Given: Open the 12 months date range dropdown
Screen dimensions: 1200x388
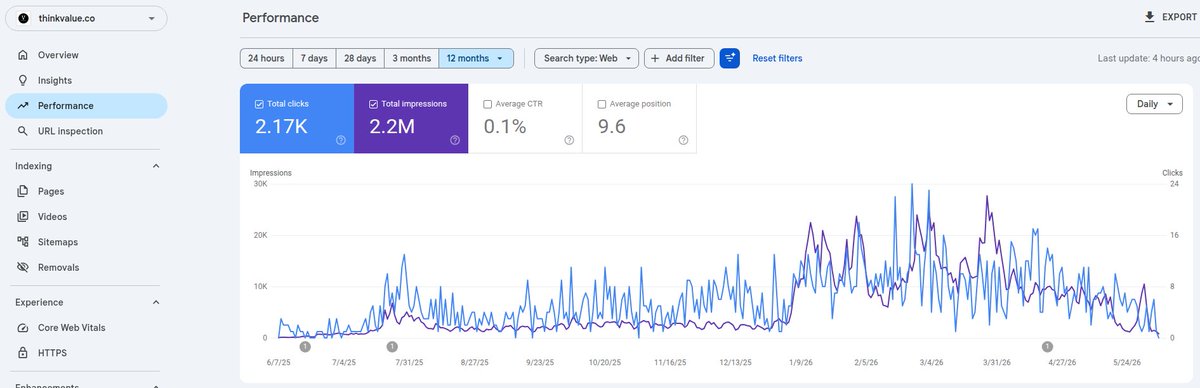Looking at the screenshot, I should (476, 58).
